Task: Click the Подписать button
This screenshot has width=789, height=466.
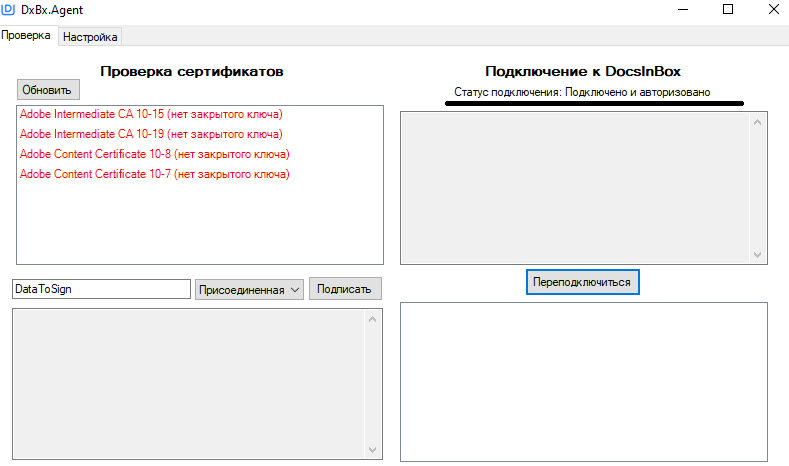Action: tap(344, 289)
